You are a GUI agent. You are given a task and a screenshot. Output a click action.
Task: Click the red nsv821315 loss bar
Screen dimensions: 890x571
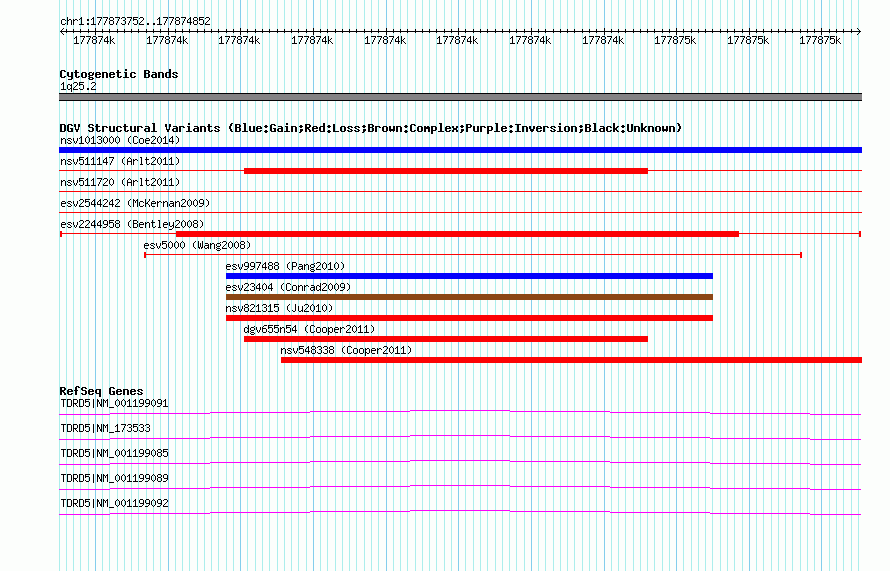click(469, 318)
